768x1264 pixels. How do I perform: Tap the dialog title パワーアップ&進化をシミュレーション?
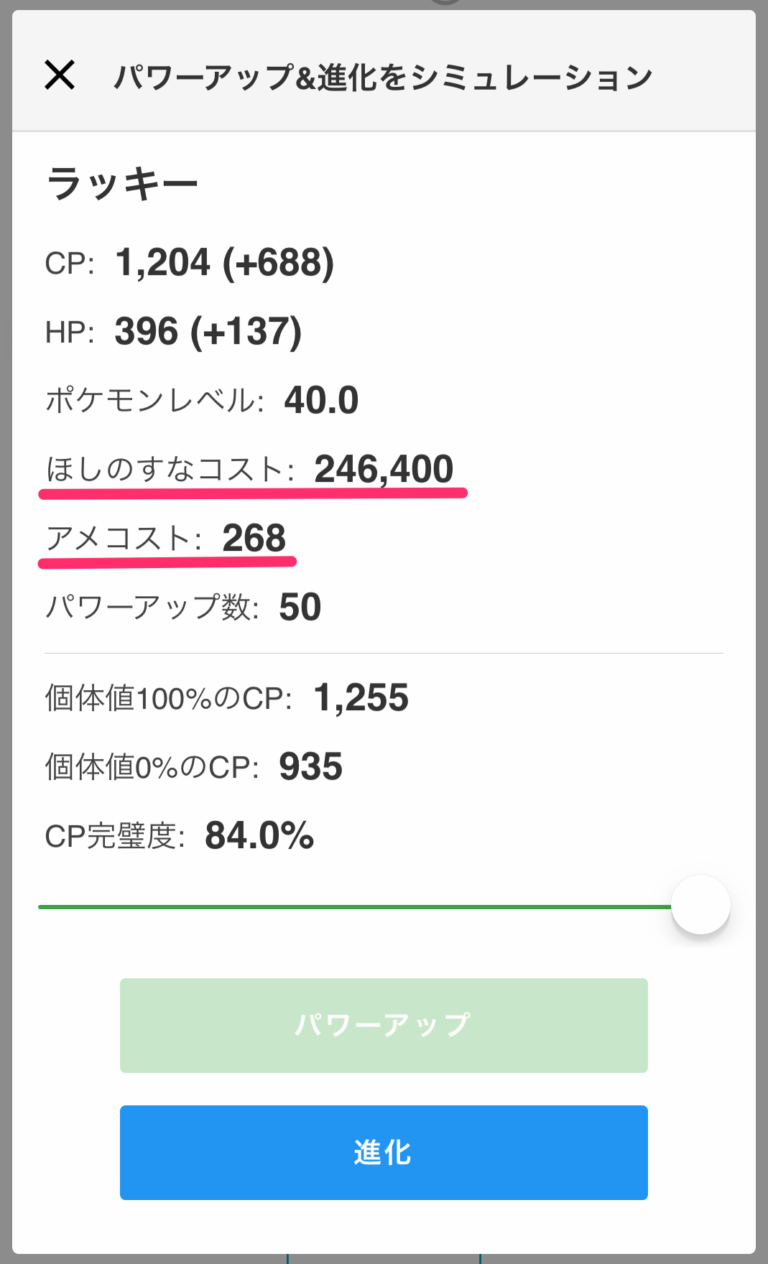[387, 75]
